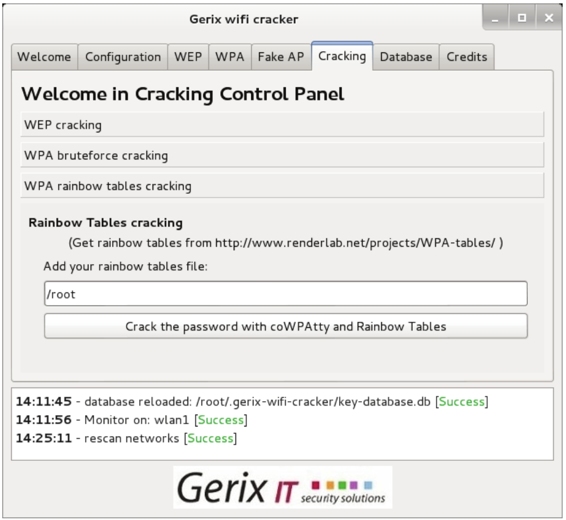The width and height of the screenshot is (566, 520).
Task: Switch to the Welcome tab
Action: pyautogui.click(x=44, y=57)
